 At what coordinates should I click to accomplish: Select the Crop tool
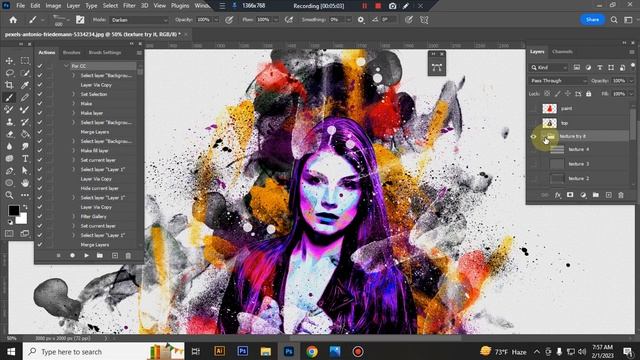[9, 85]
